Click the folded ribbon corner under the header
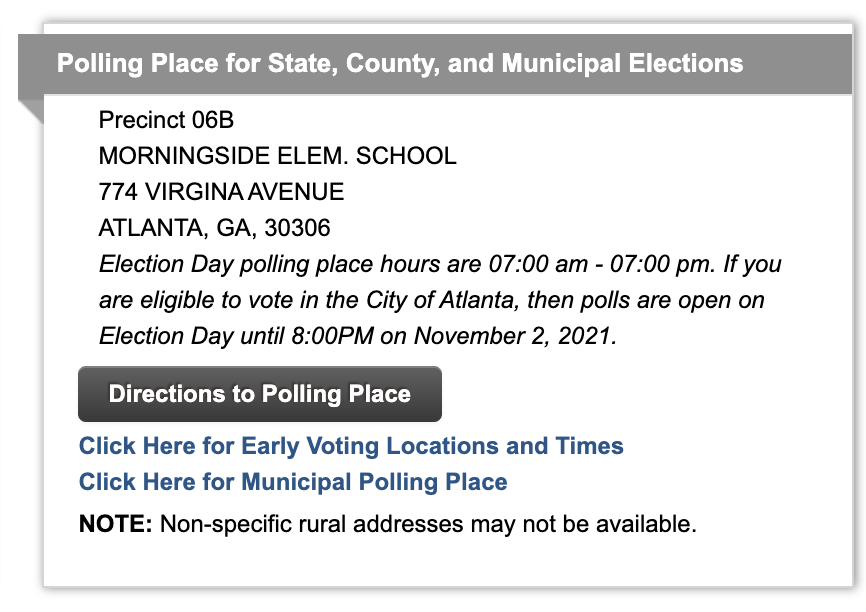This screenshot has height=612, width=866. tap(31, 112)
